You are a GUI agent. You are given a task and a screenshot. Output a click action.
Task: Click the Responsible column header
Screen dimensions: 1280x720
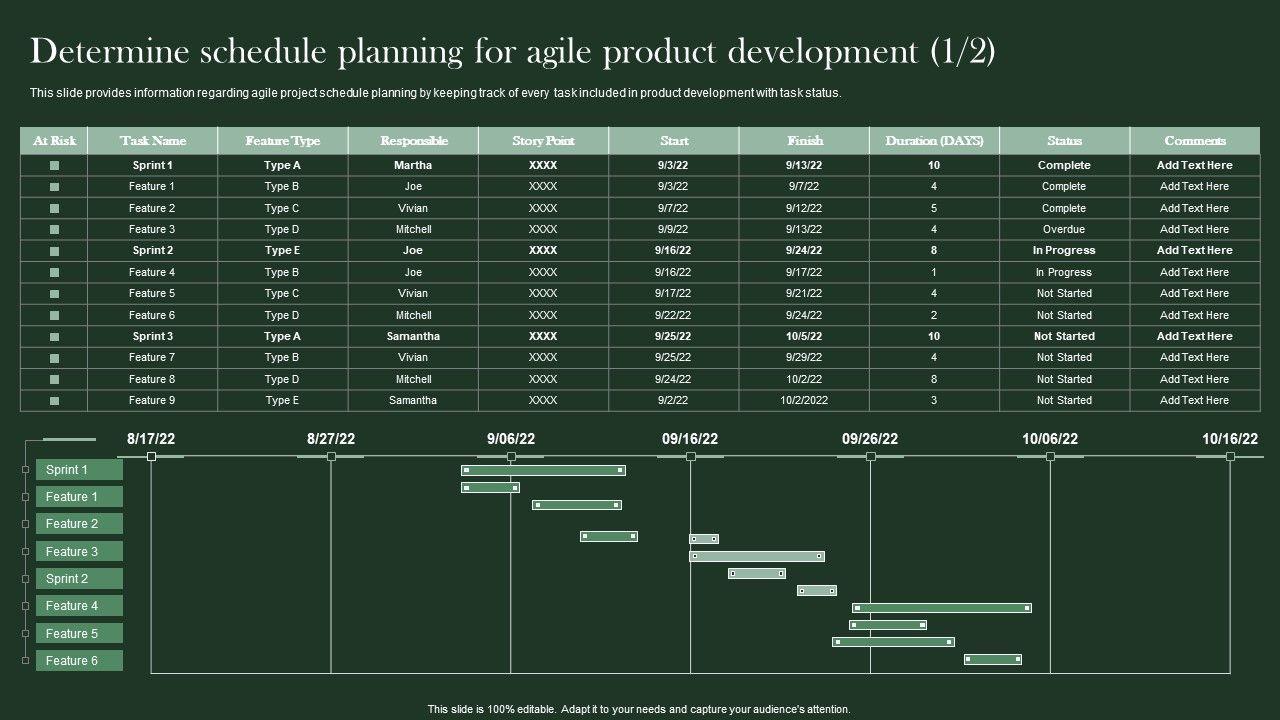tap(413, 141)
